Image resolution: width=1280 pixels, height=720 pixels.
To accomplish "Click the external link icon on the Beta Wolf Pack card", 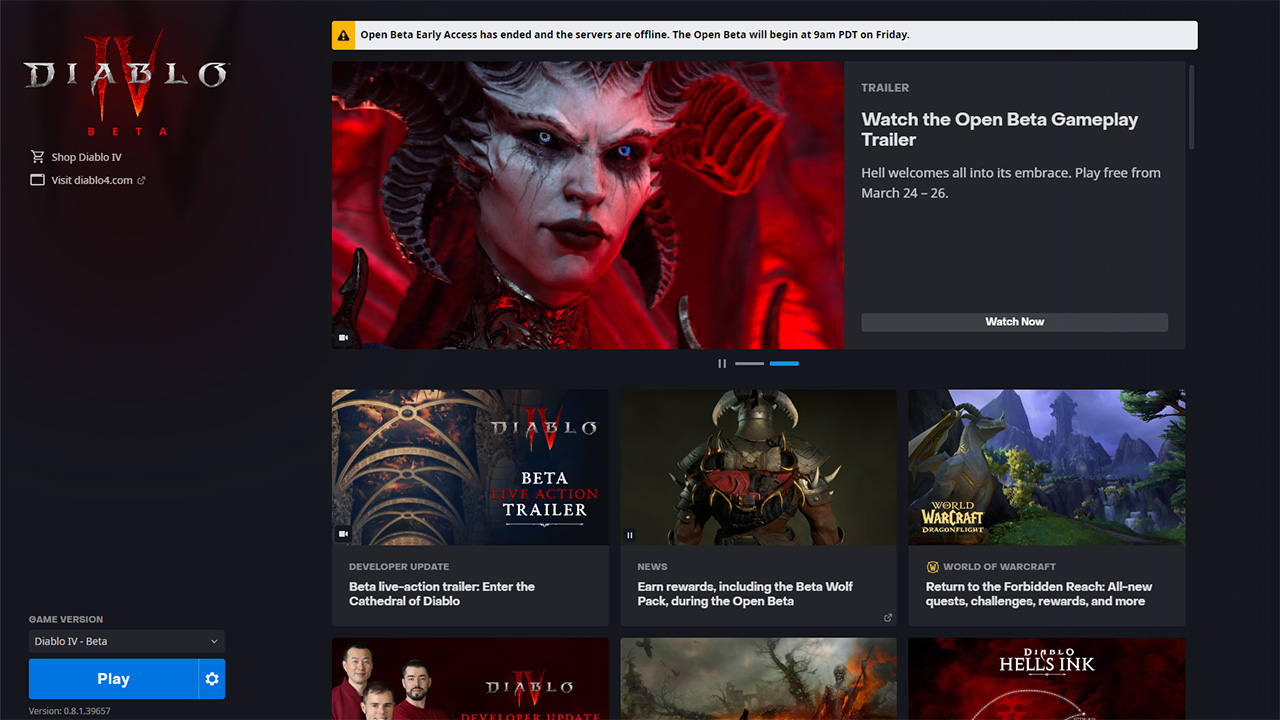I will coord(888,618).
